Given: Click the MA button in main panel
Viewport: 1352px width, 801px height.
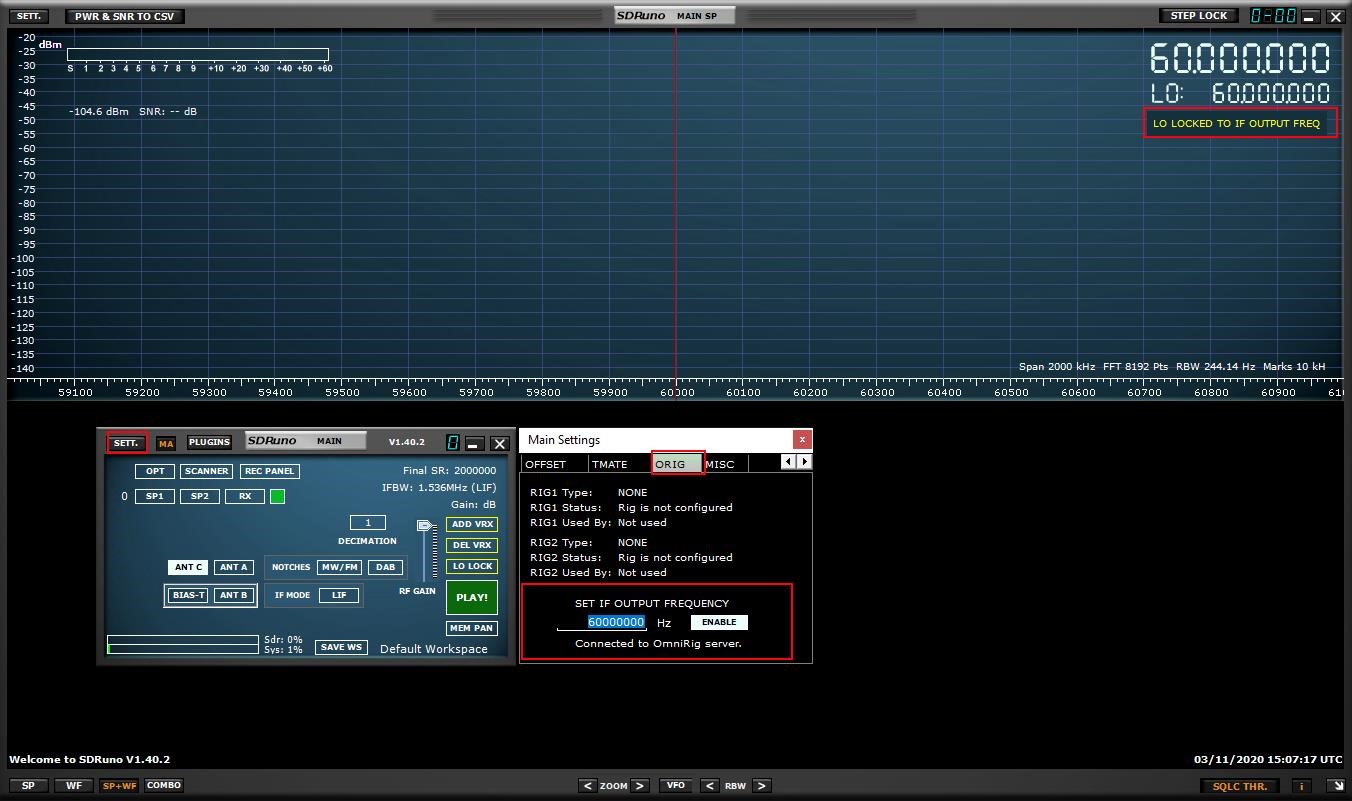Looking at the screenshot, I should (x=166, y=443).
